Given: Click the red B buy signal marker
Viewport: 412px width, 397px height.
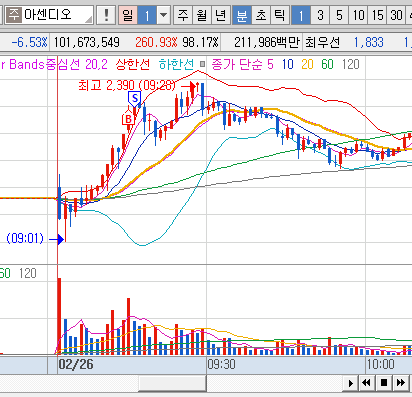Looking at the screenshot, I should tap(128, 119).
